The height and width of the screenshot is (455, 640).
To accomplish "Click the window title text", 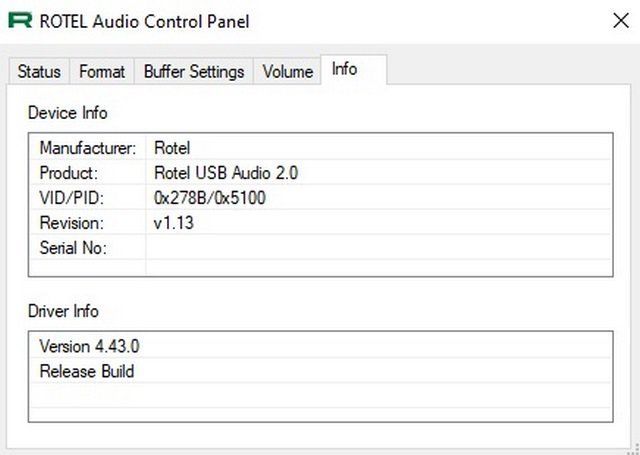I will click(144, 21).
